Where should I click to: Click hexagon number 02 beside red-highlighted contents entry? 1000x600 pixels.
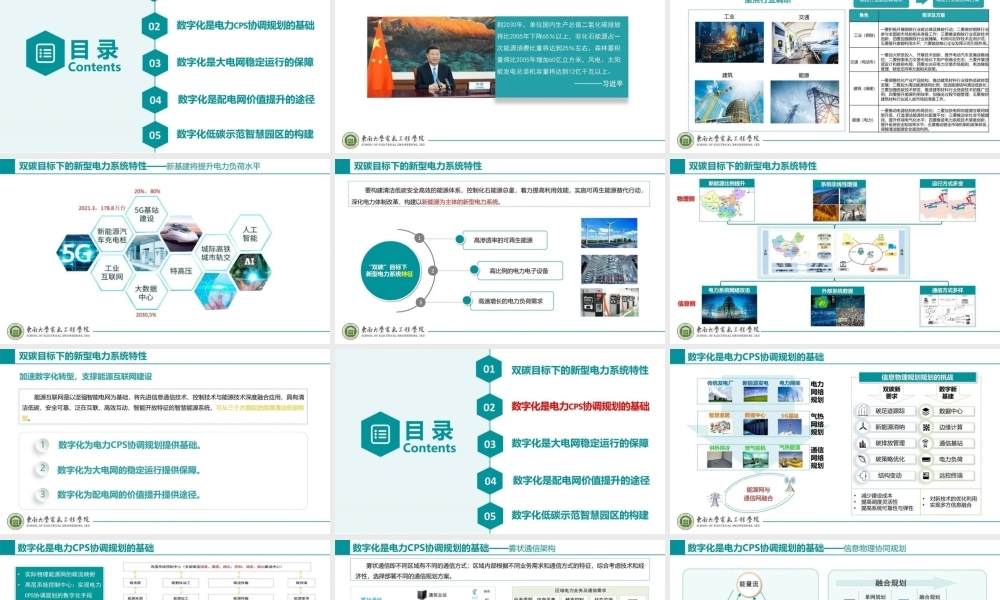[x=489, y=407]
